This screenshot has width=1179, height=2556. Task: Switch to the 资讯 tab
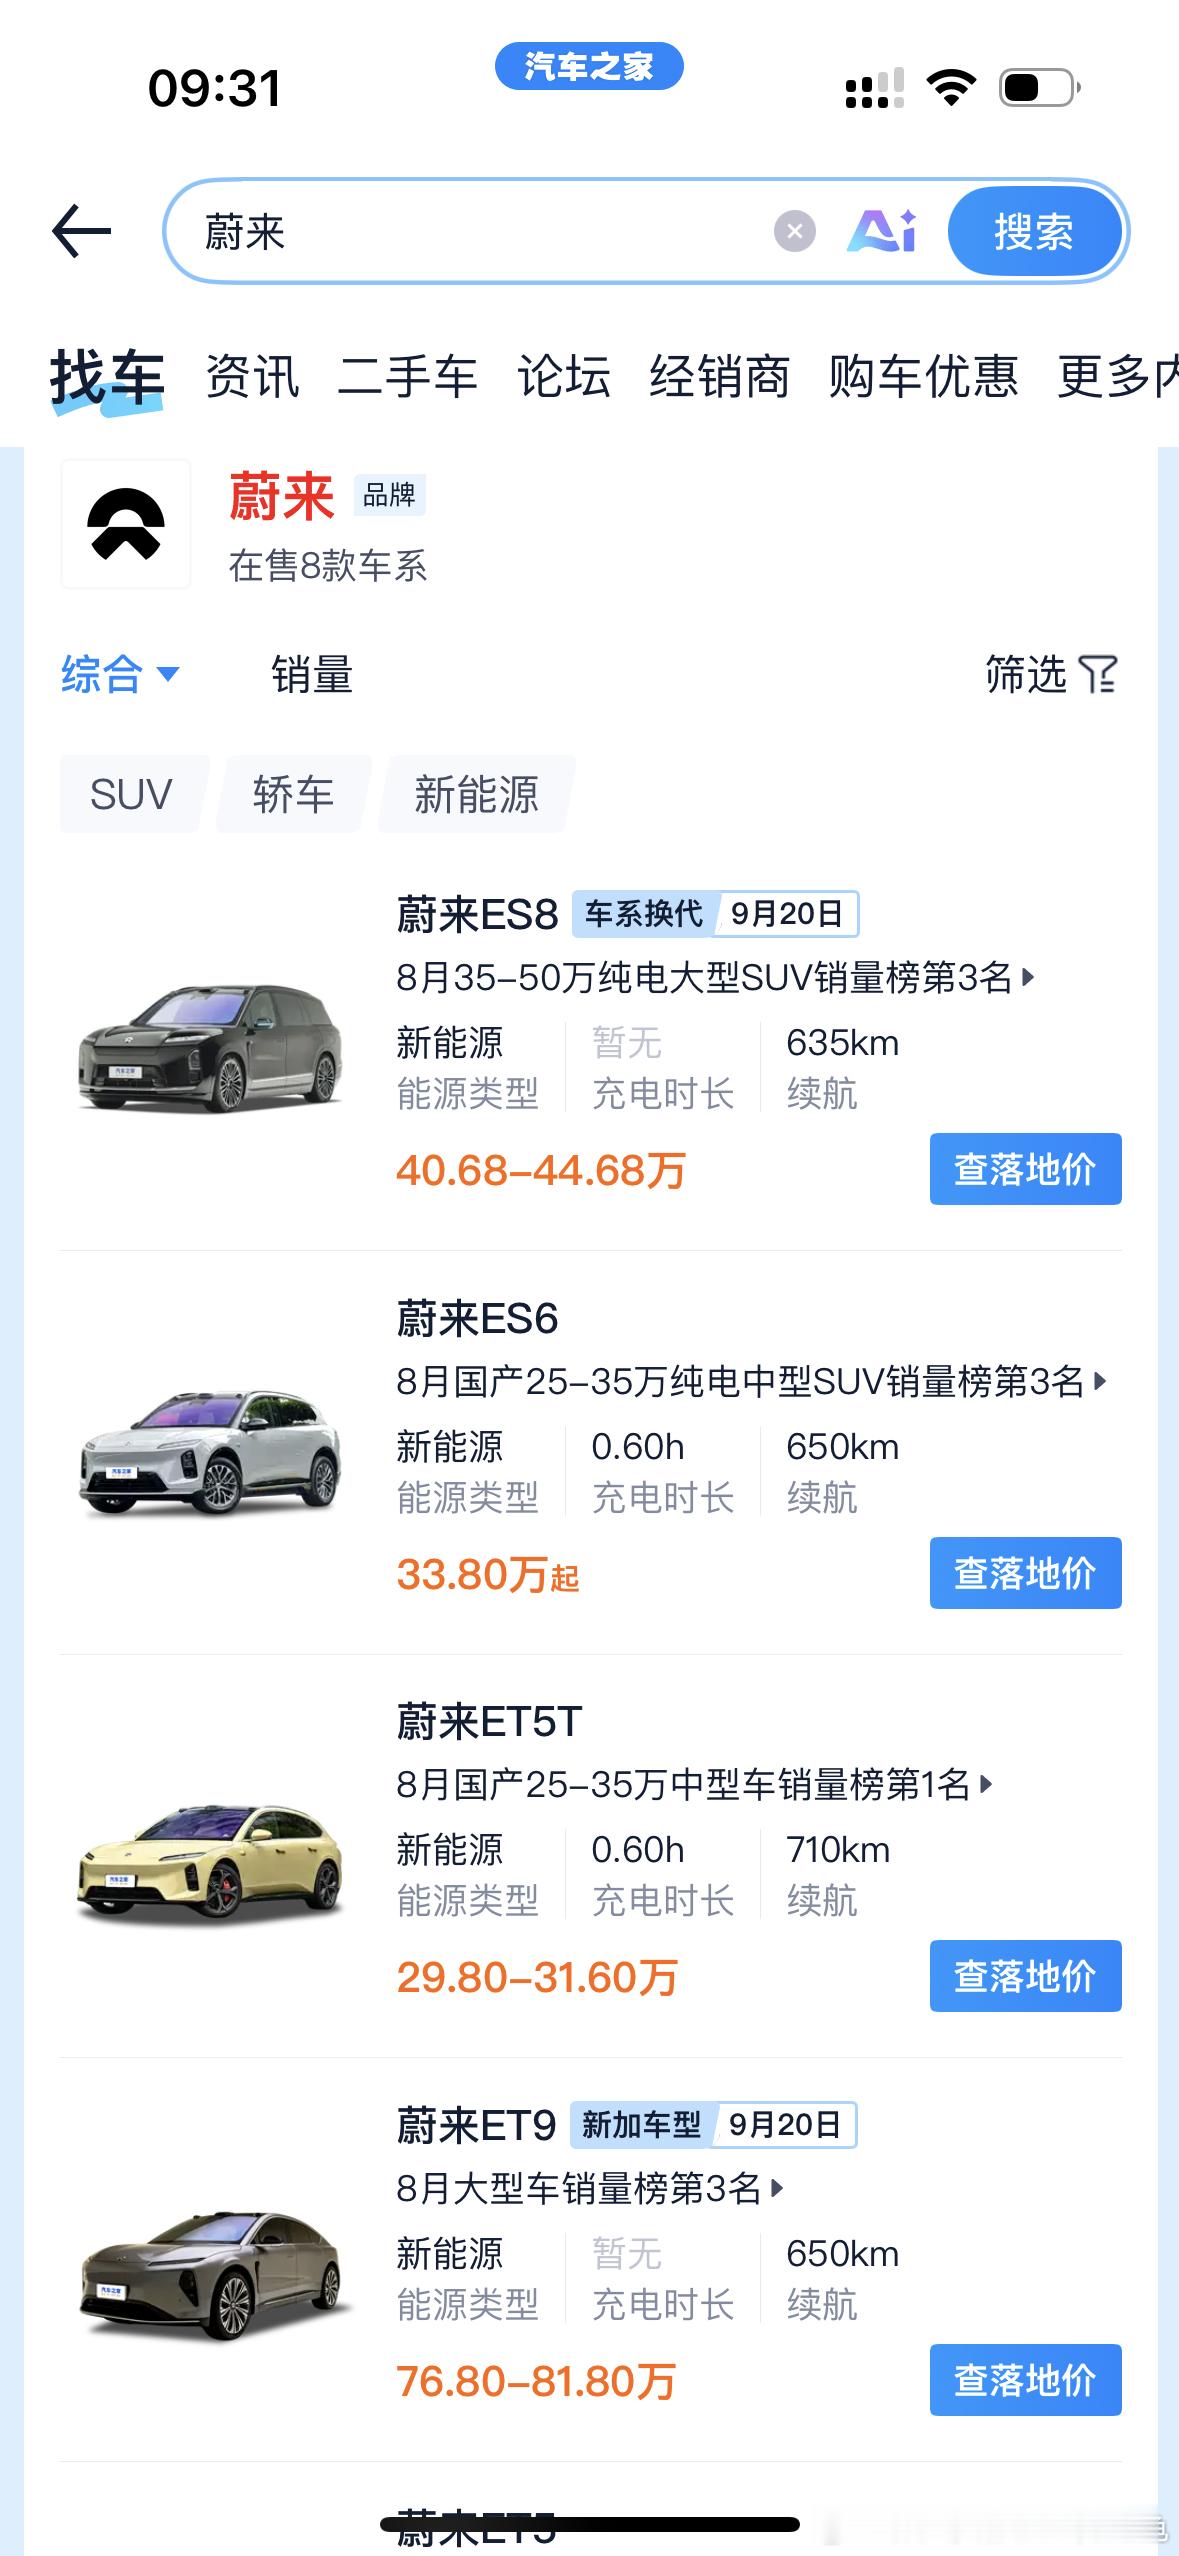[252, 377]
